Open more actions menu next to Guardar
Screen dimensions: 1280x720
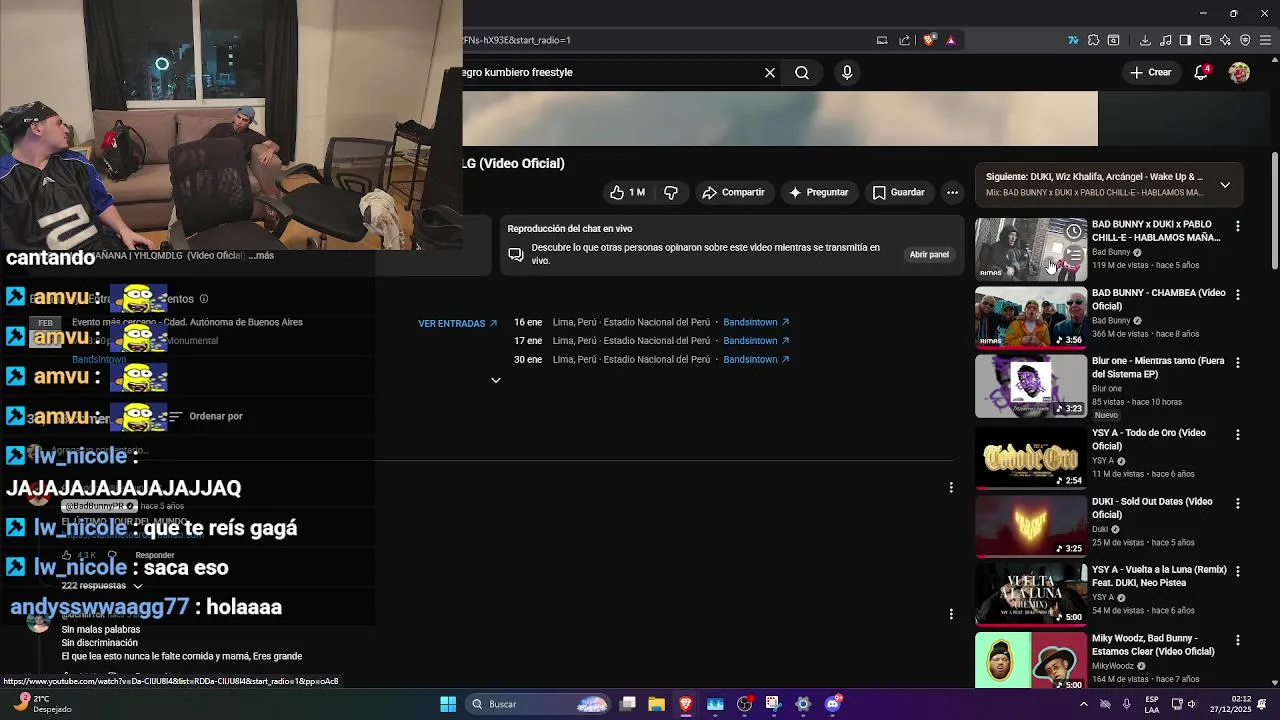click(952, 192)
